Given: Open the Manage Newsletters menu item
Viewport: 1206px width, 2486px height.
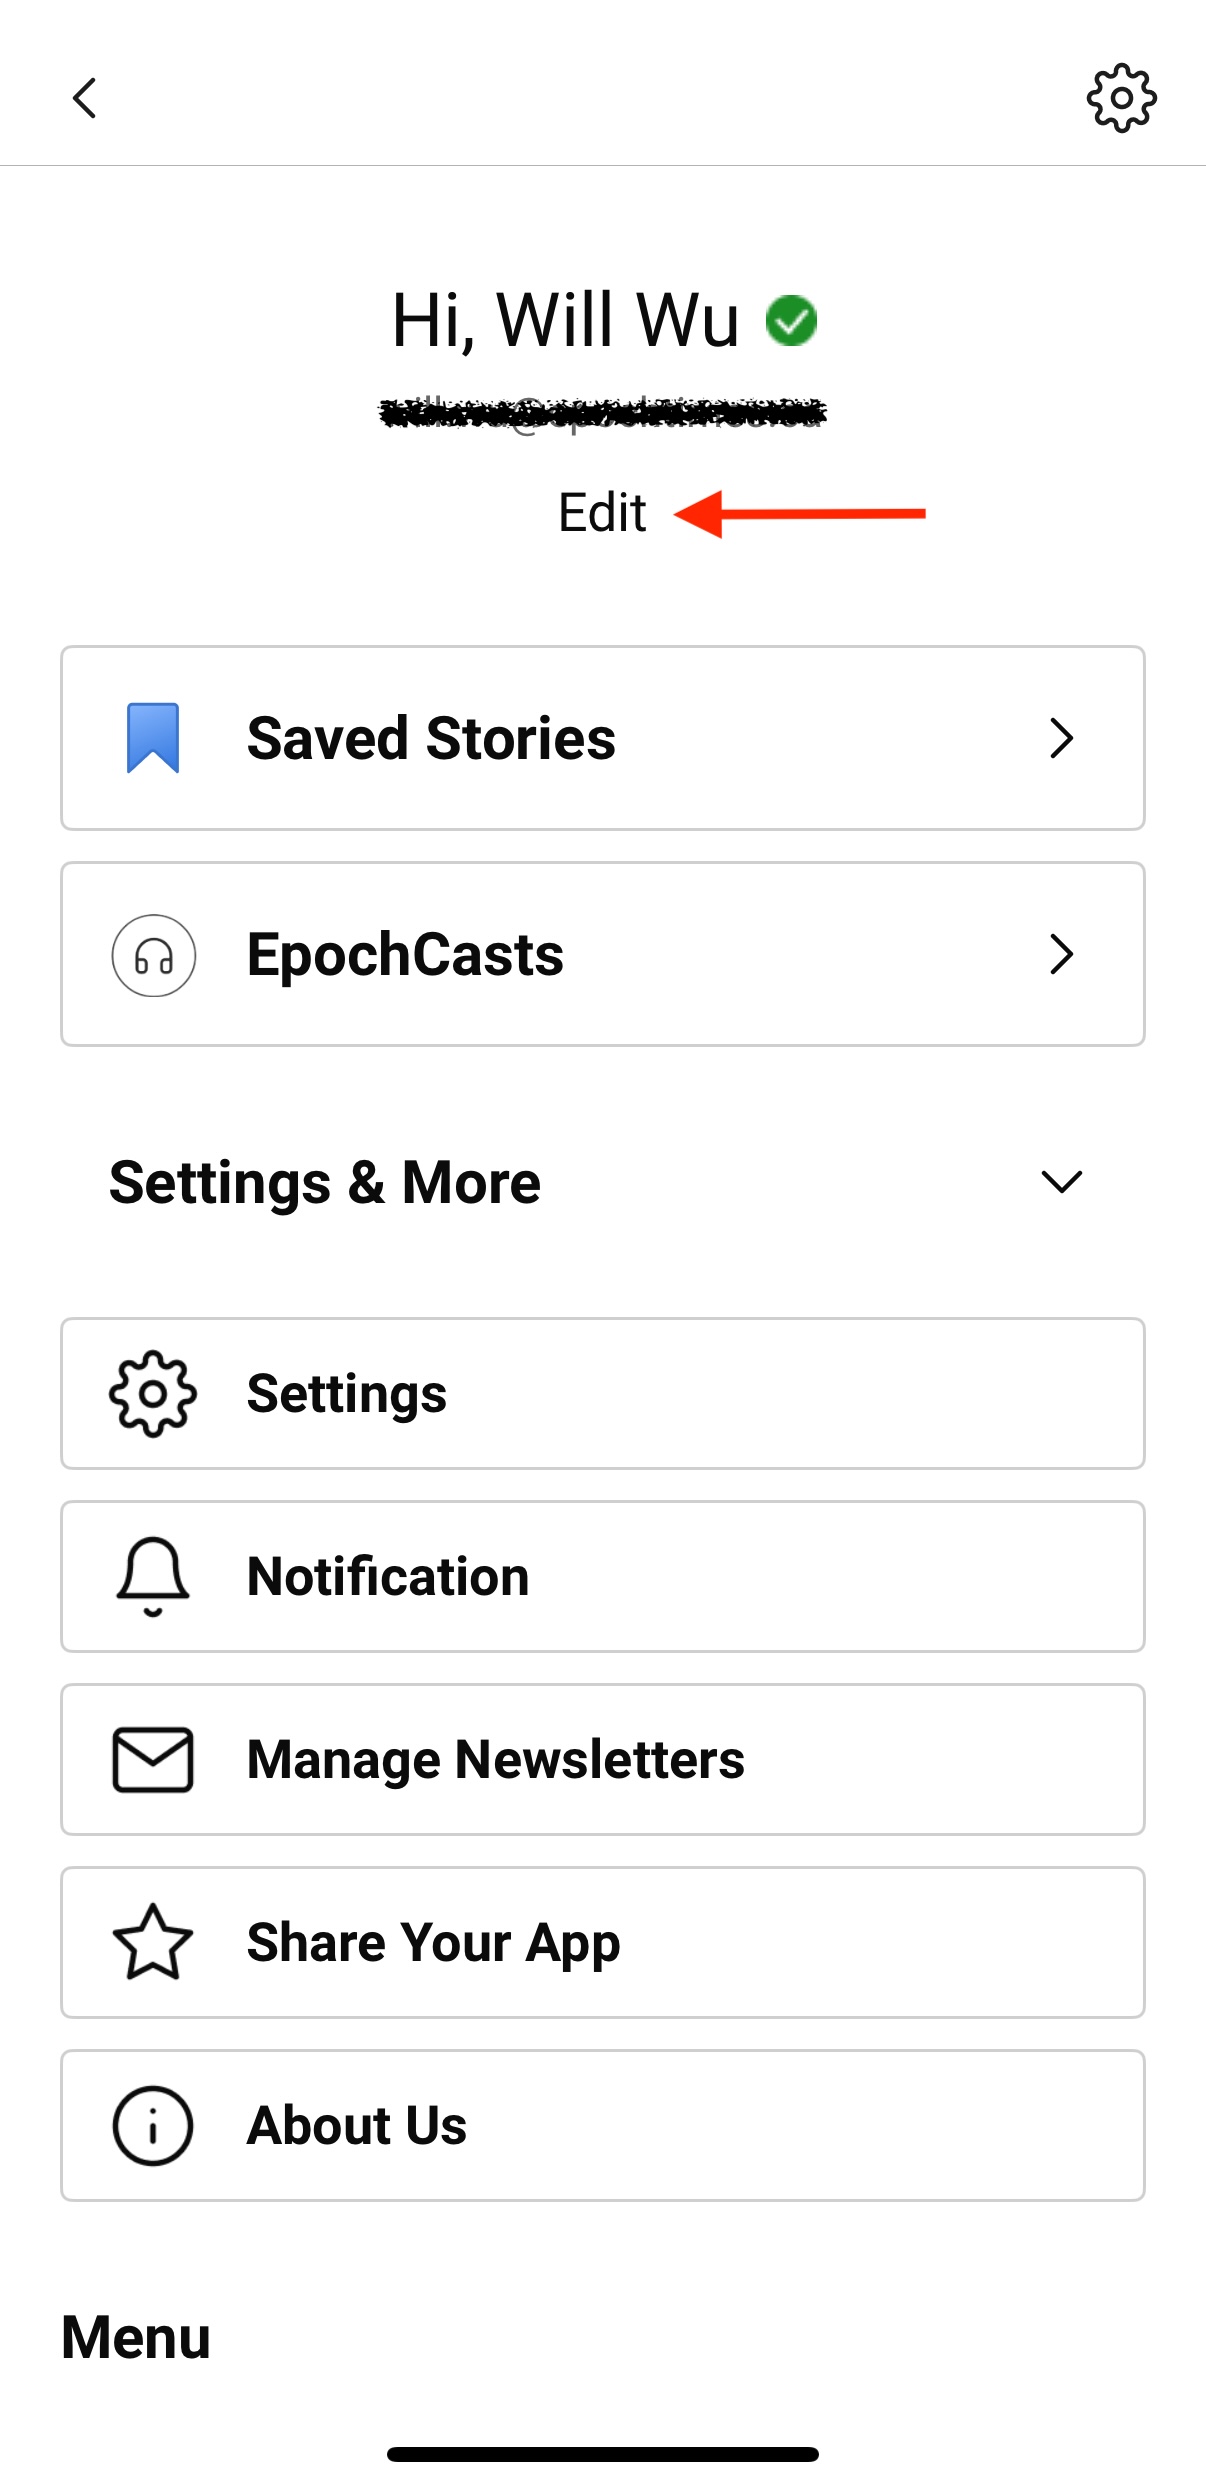Looking at the screenshot, I should click(x=603, y=1759).
